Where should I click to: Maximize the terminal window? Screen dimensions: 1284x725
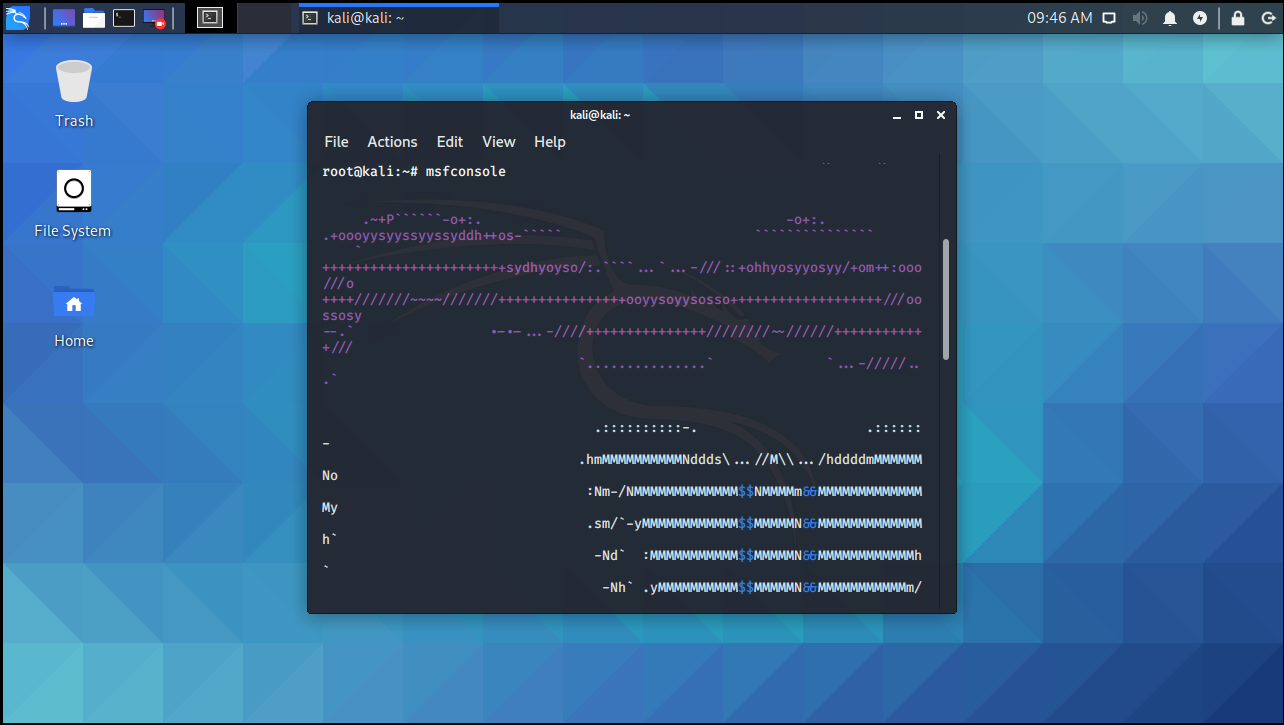[x=919, y=115]
